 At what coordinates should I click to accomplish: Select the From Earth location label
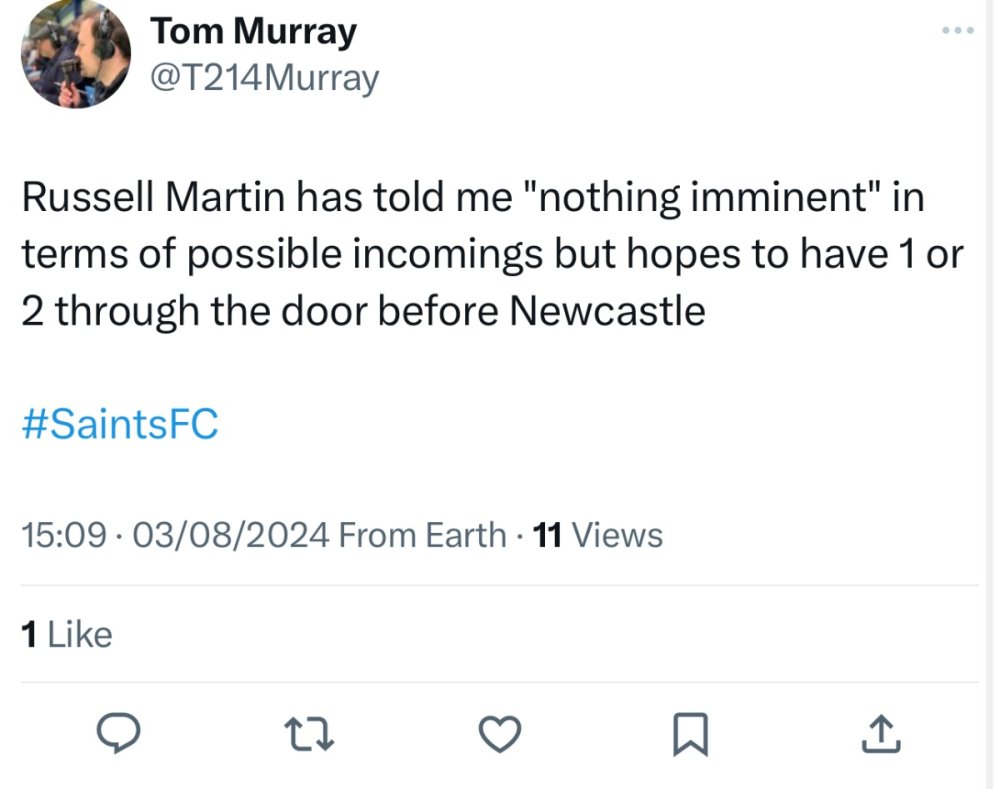click(423, 536)
